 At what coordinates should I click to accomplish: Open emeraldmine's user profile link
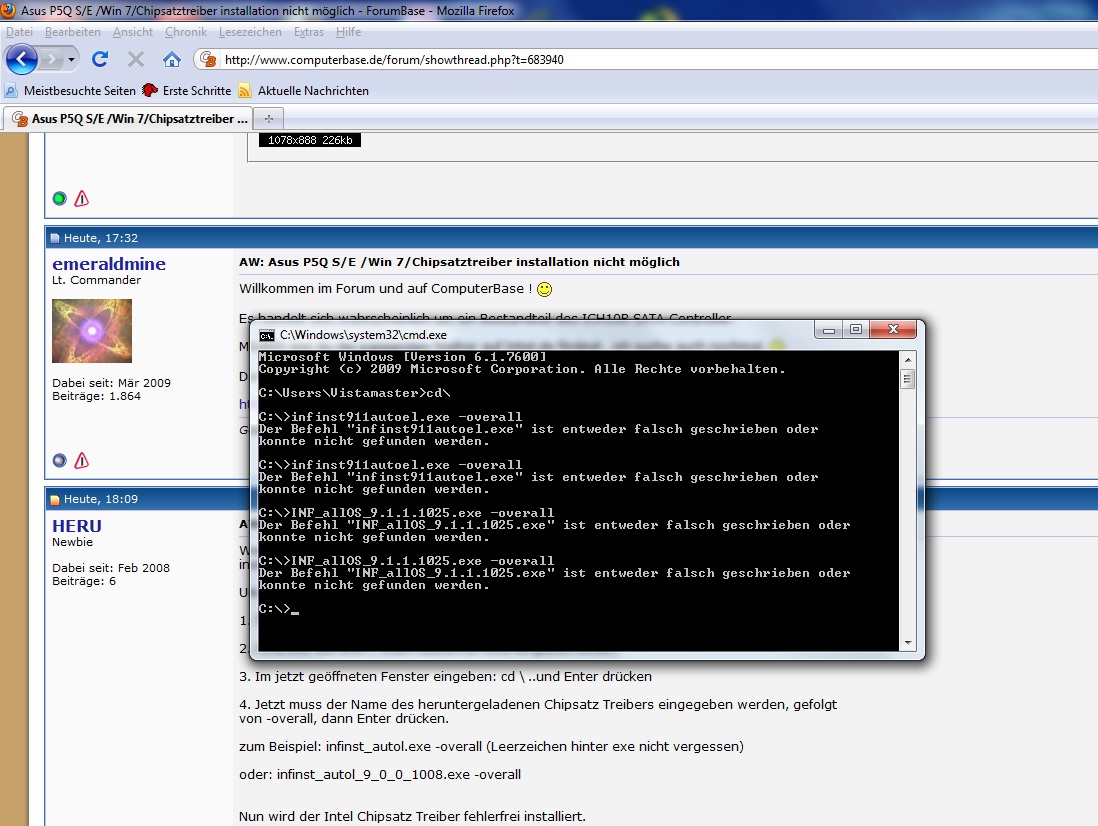coord(109,264)
